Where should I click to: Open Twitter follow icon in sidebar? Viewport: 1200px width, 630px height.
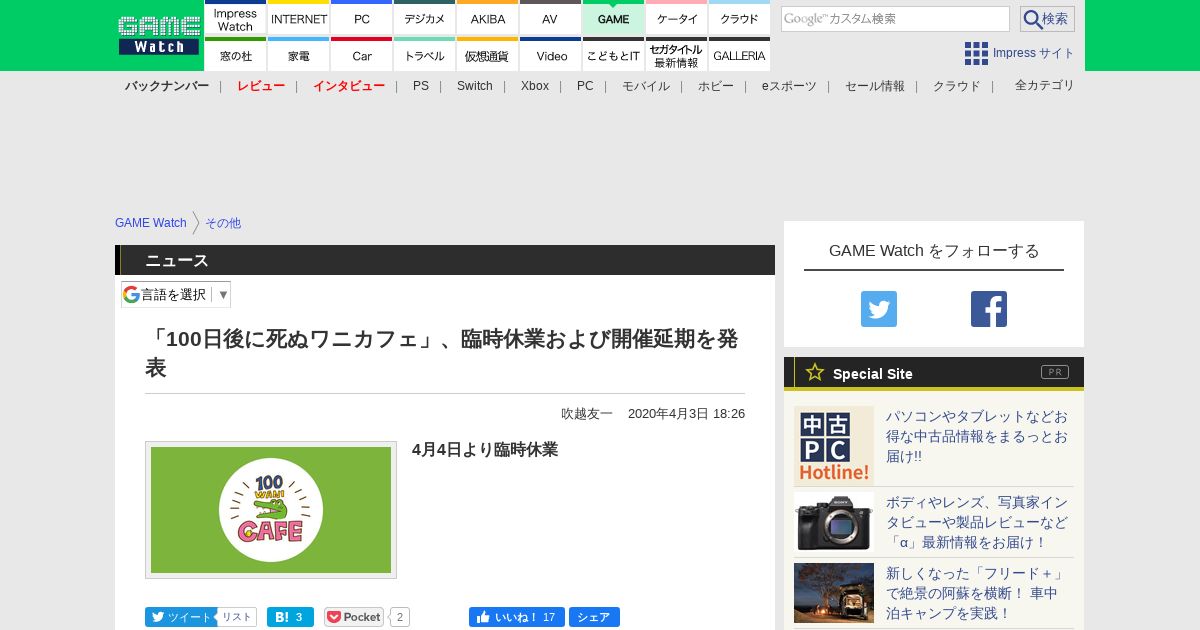[x=879, y=309]
